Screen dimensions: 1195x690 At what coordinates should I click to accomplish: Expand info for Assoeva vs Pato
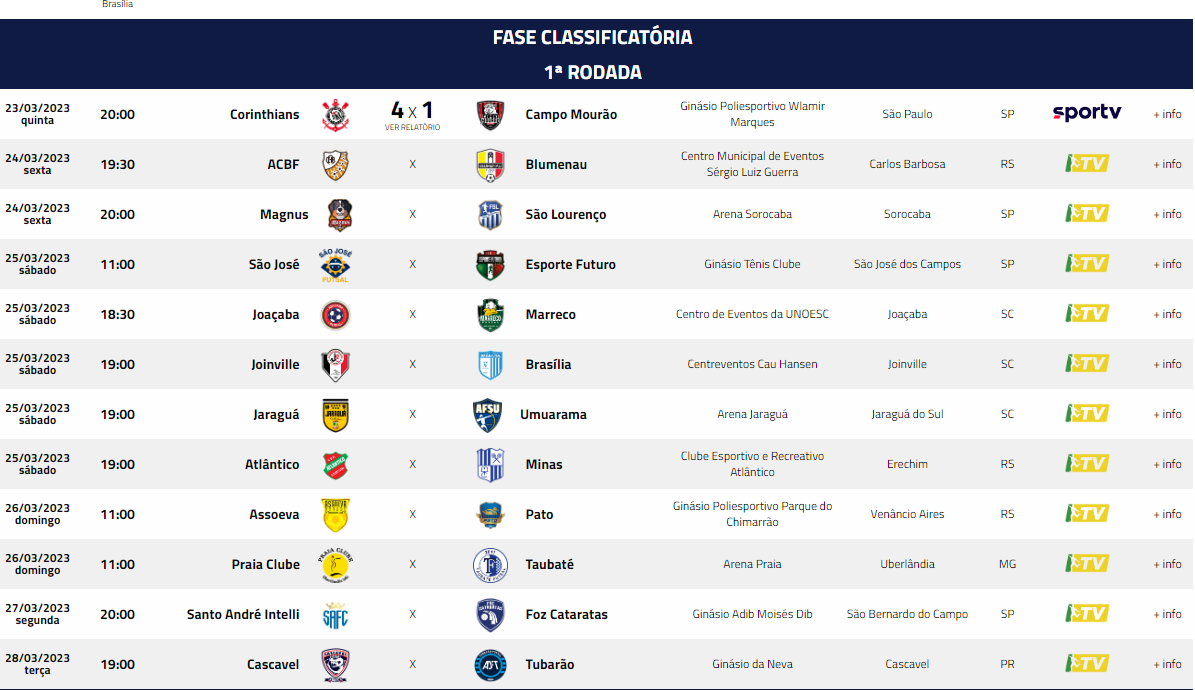pyautogui.click(x=1167, y=514)
